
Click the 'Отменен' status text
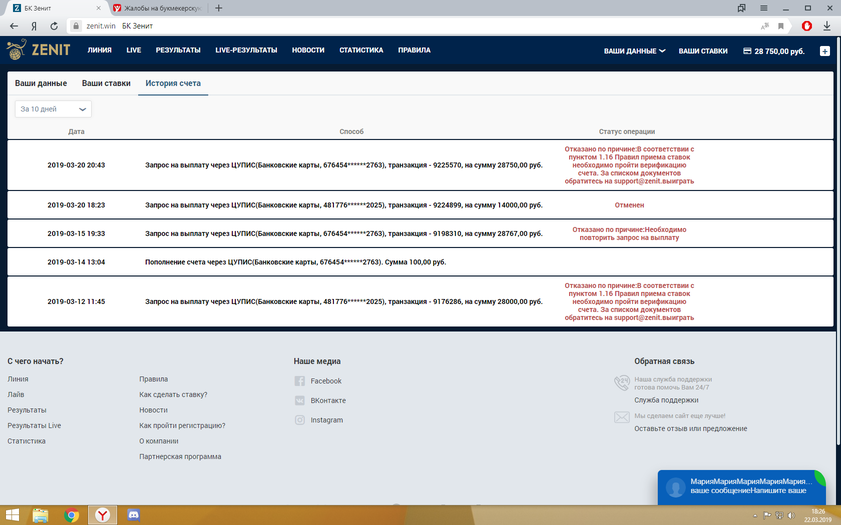(x=629, y=205)
